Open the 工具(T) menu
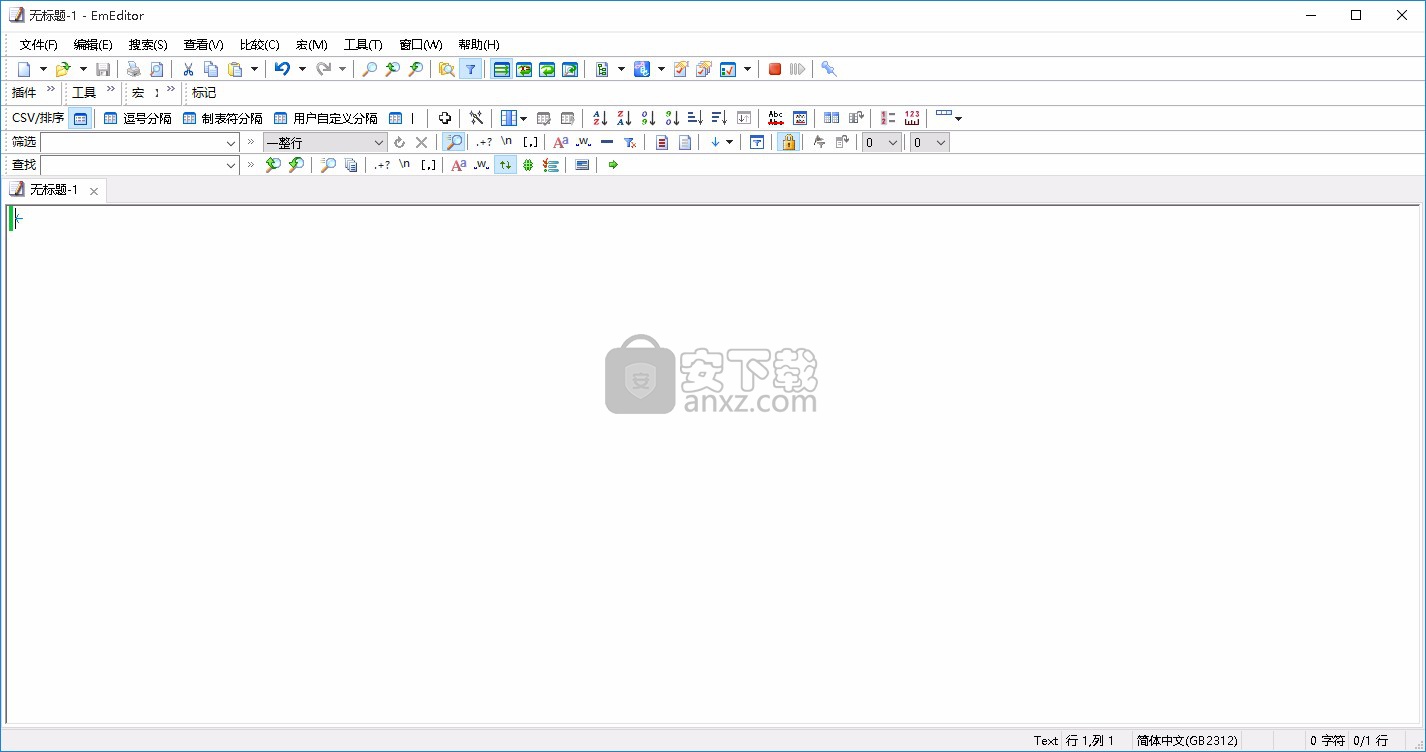The width and height of the screenshot is (1426, 752). (x=363, y=45)
